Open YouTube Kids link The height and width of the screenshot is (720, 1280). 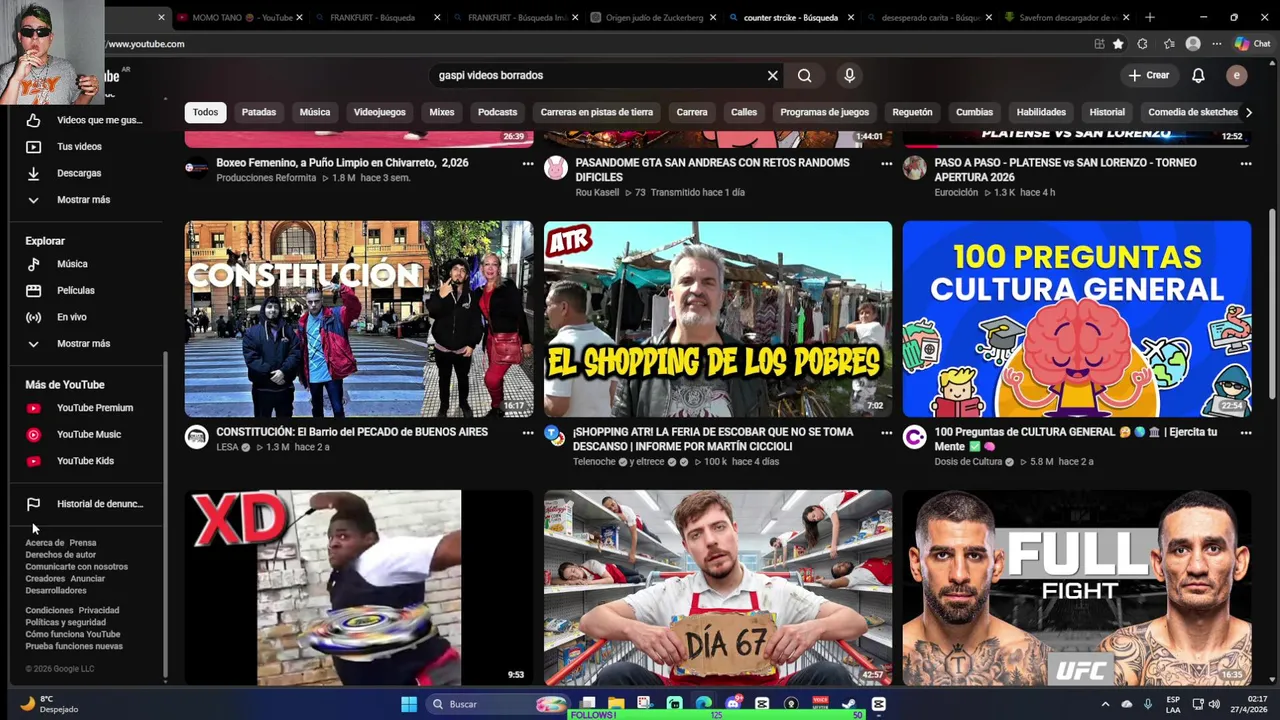coord(87,461)
